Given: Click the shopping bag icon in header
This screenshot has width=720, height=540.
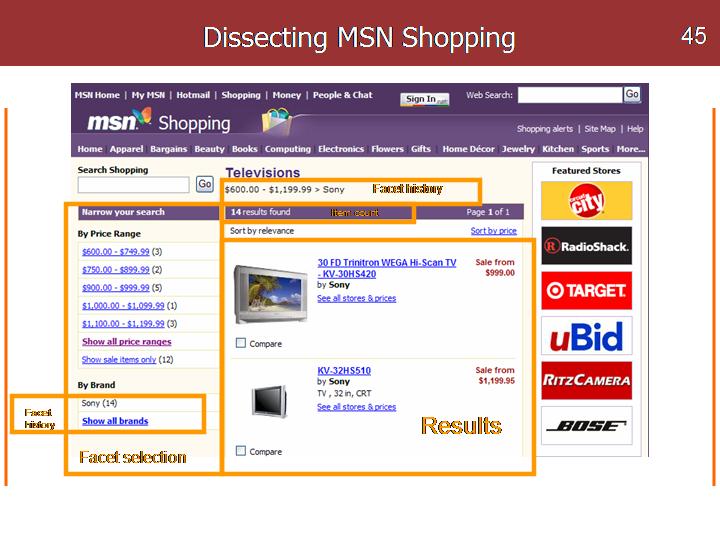Looking at the screenshot, I should pos(277,121).
